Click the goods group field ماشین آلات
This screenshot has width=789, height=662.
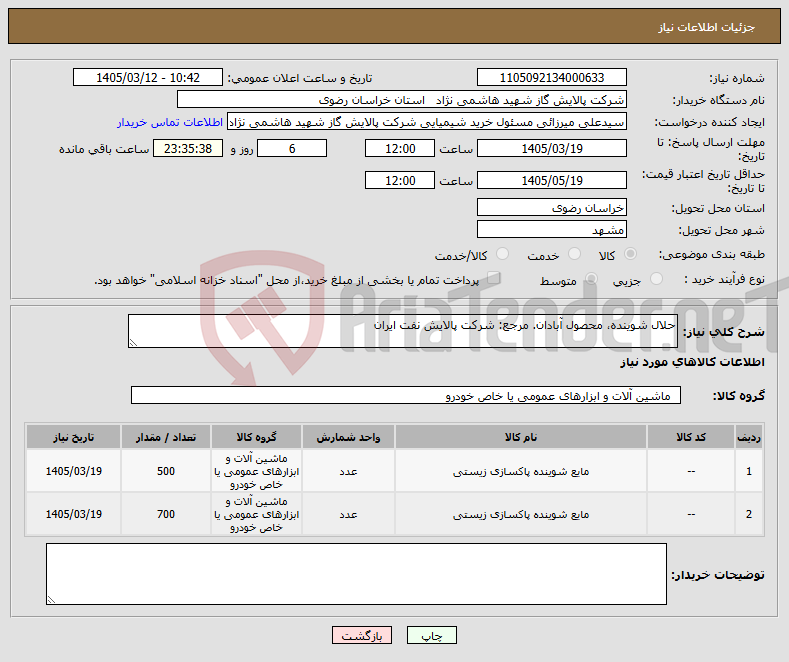[406, 395]
